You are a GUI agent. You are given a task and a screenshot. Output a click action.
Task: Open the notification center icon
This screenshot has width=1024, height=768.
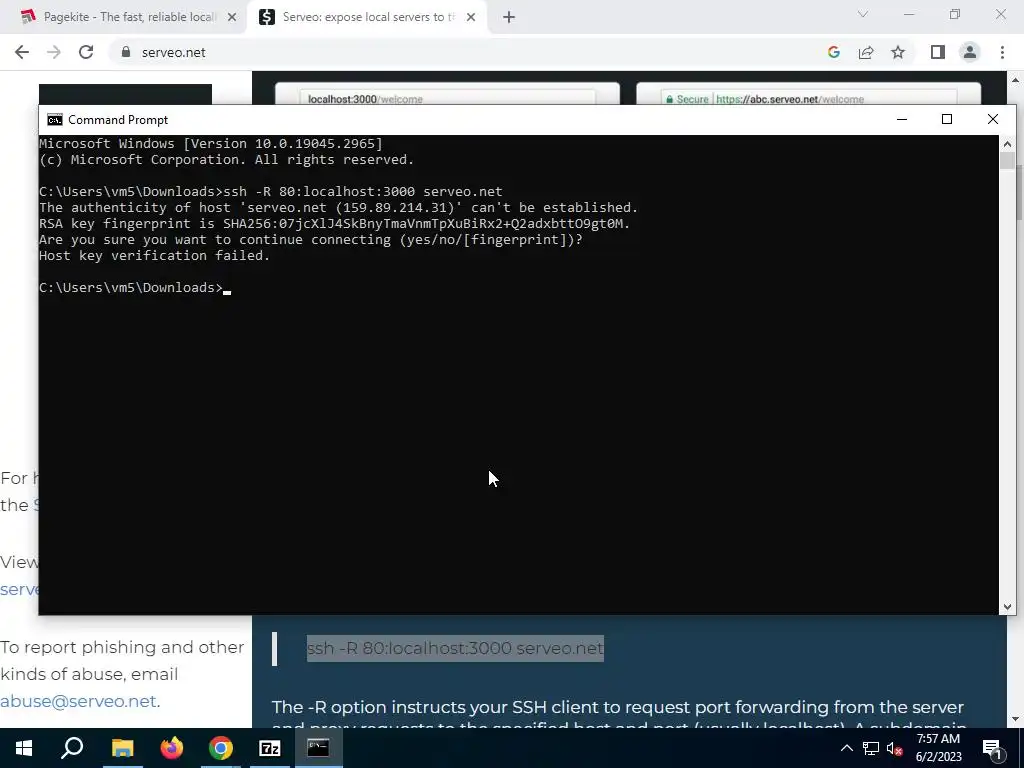tap(992, 748)
